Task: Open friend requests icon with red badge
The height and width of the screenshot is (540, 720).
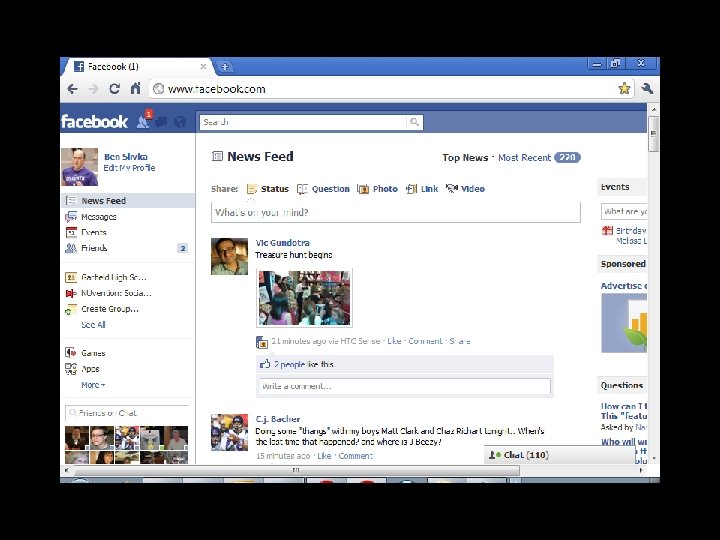Action: (144, 121)
